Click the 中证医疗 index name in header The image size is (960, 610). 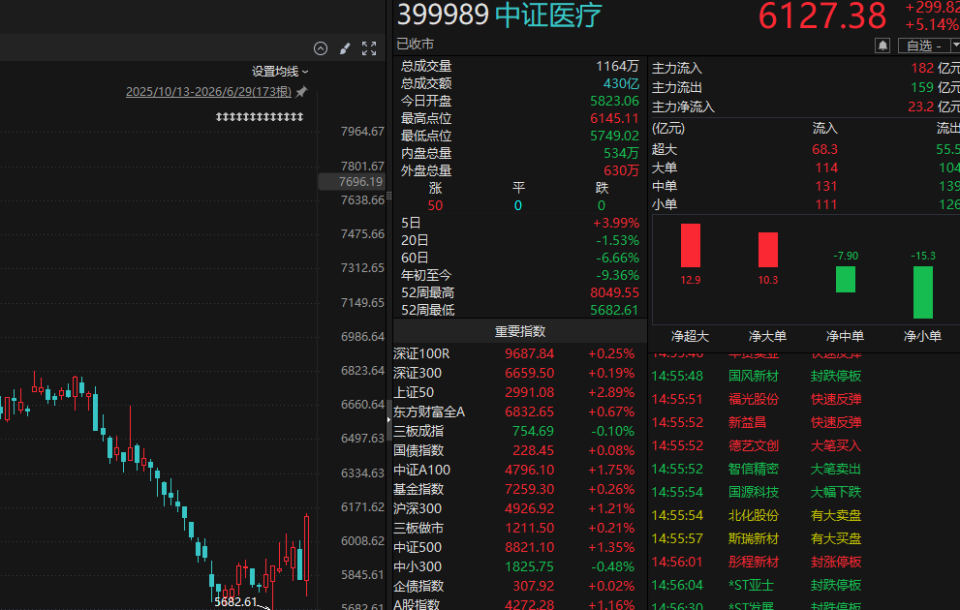[x=549, y=15]
